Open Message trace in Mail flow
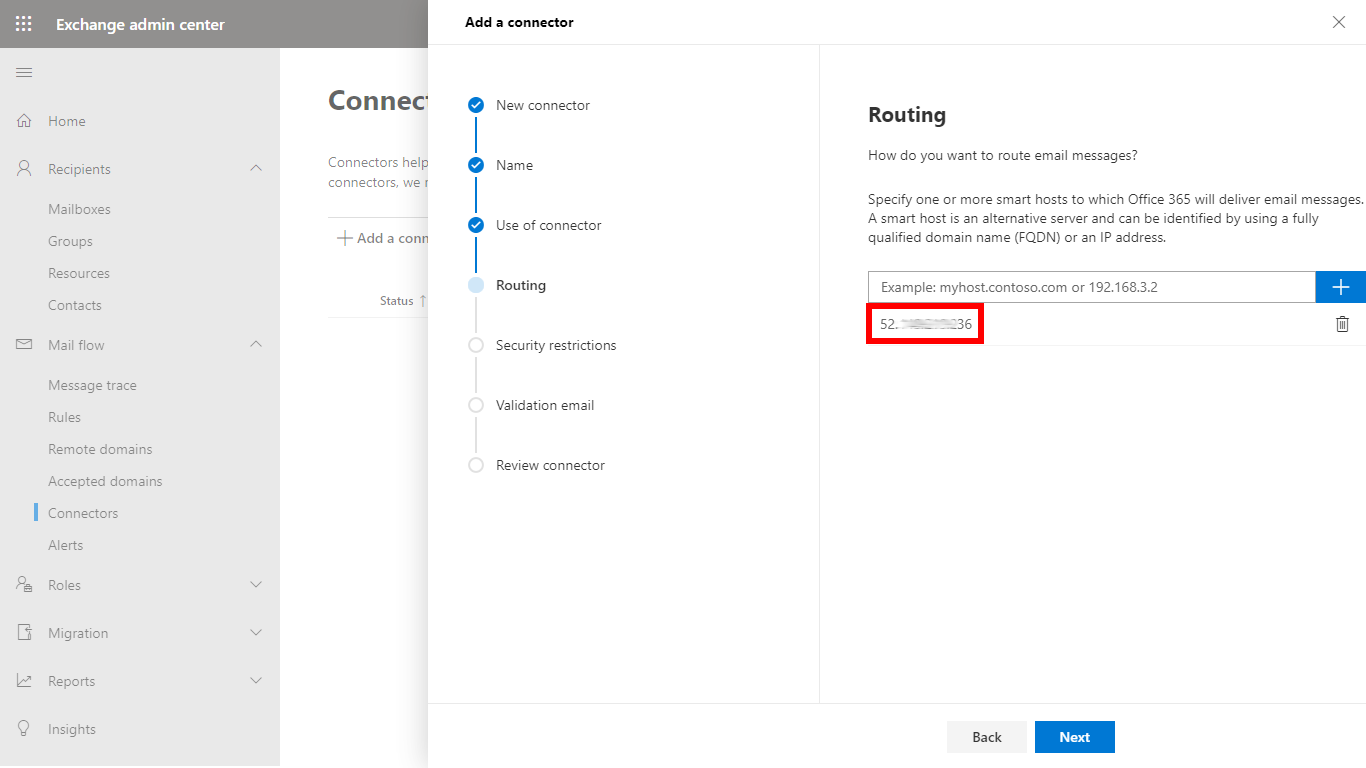 (92, 385)
